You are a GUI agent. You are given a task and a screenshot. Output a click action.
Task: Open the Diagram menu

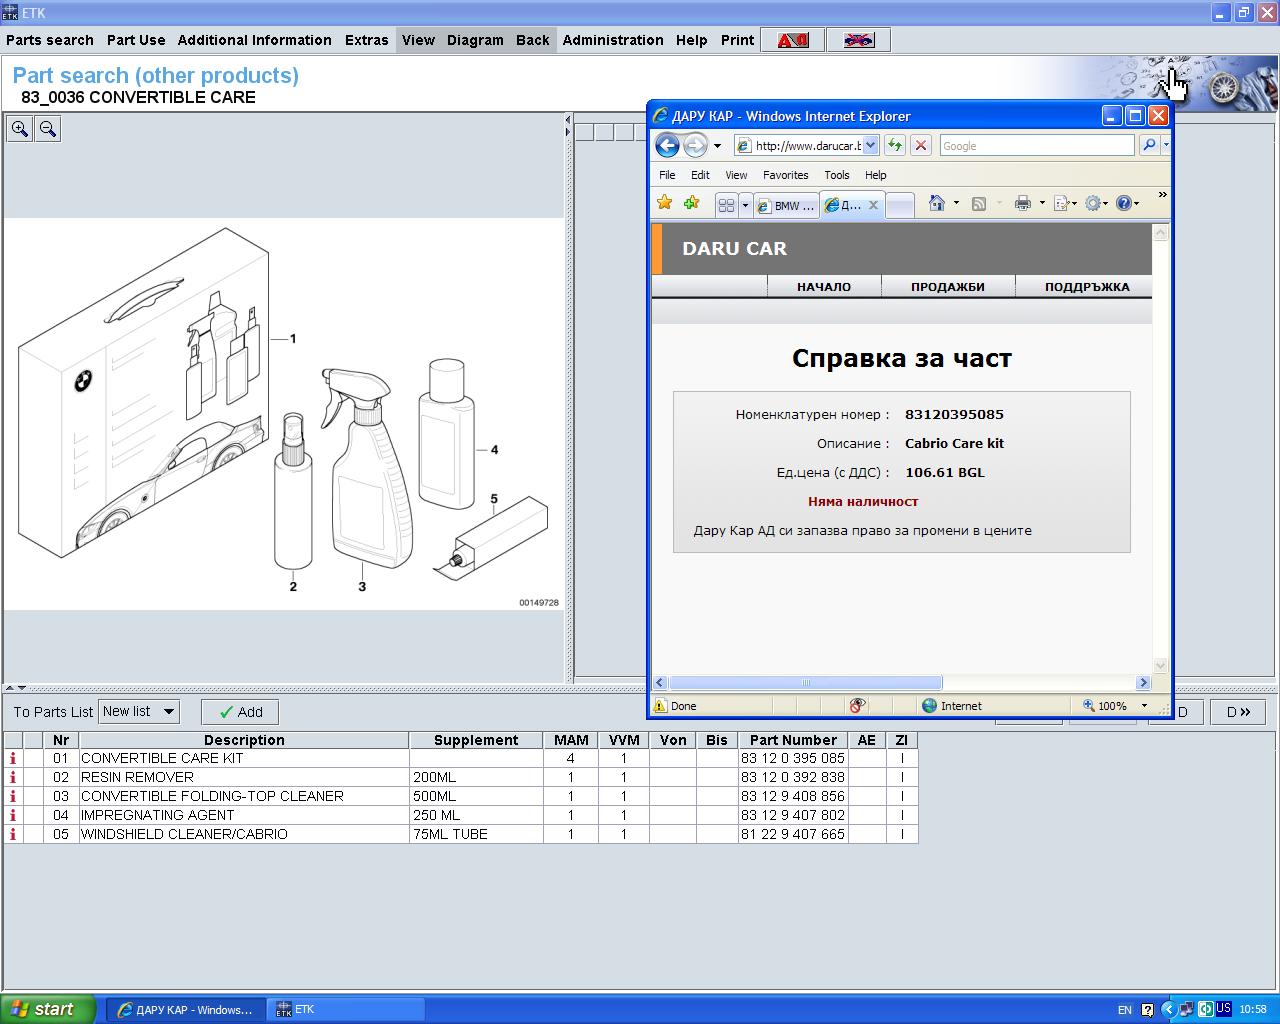[x=475, y=40]
